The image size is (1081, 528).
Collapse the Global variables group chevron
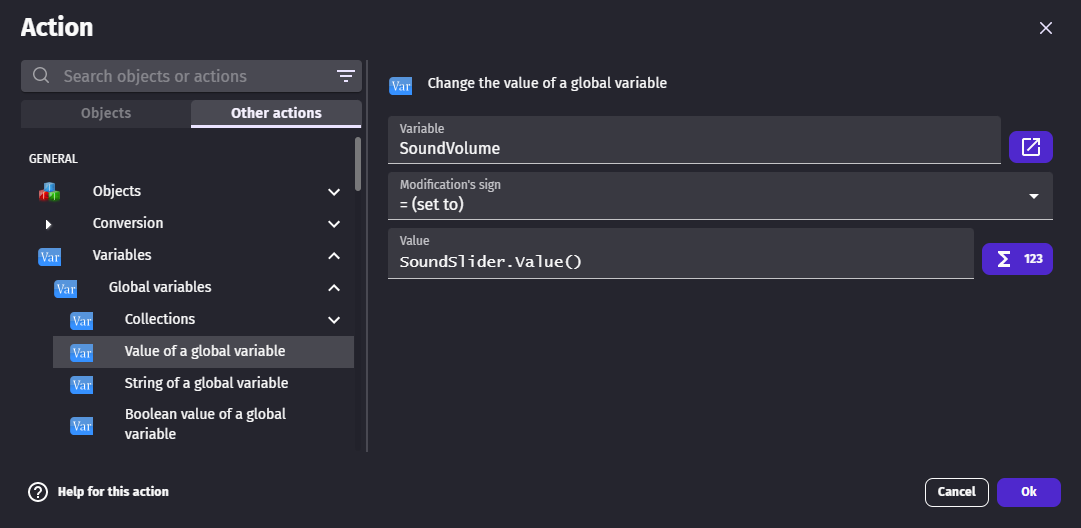334,288
